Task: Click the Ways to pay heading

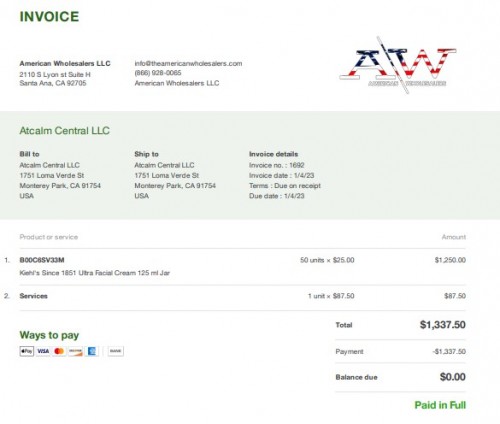Action: [x=49, y=335]
